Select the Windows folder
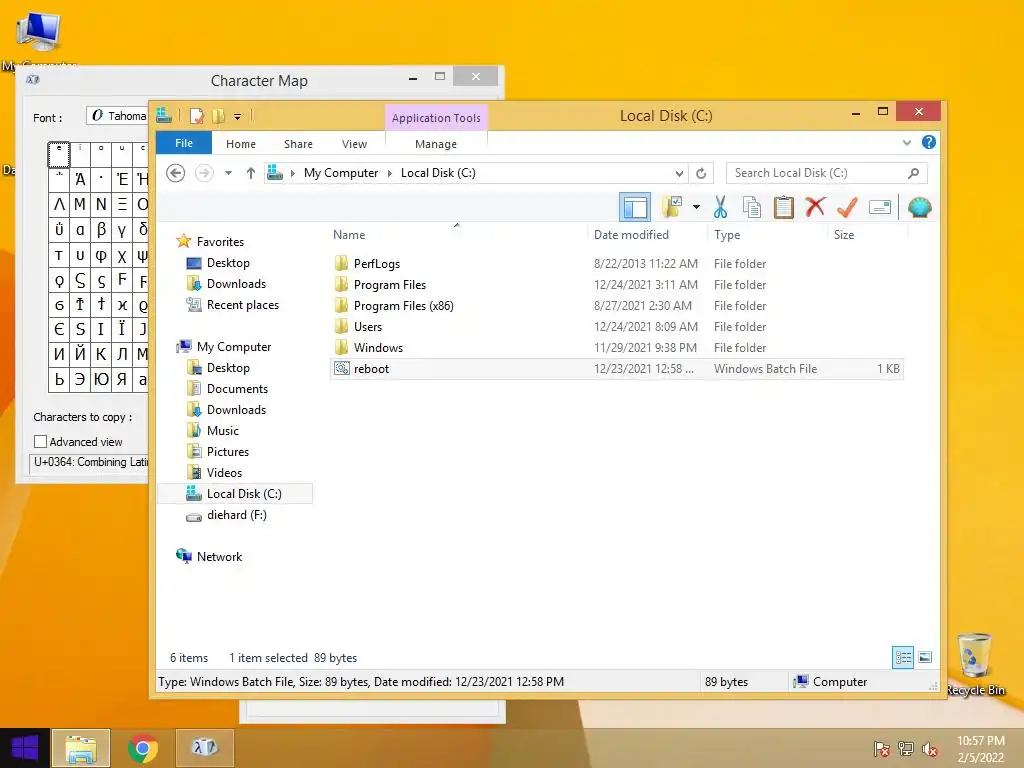The image size is (1024, 768). pos(378,347)
